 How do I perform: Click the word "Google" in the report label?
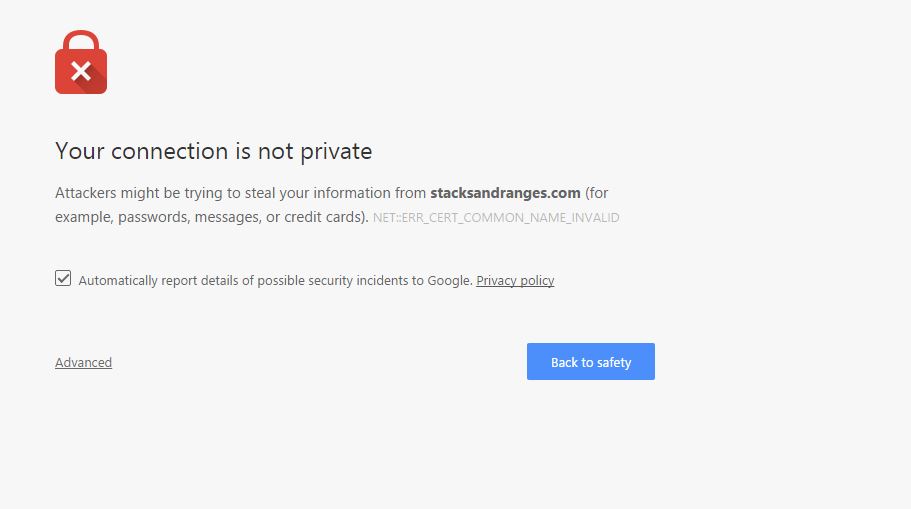click(x=449, y=281)
